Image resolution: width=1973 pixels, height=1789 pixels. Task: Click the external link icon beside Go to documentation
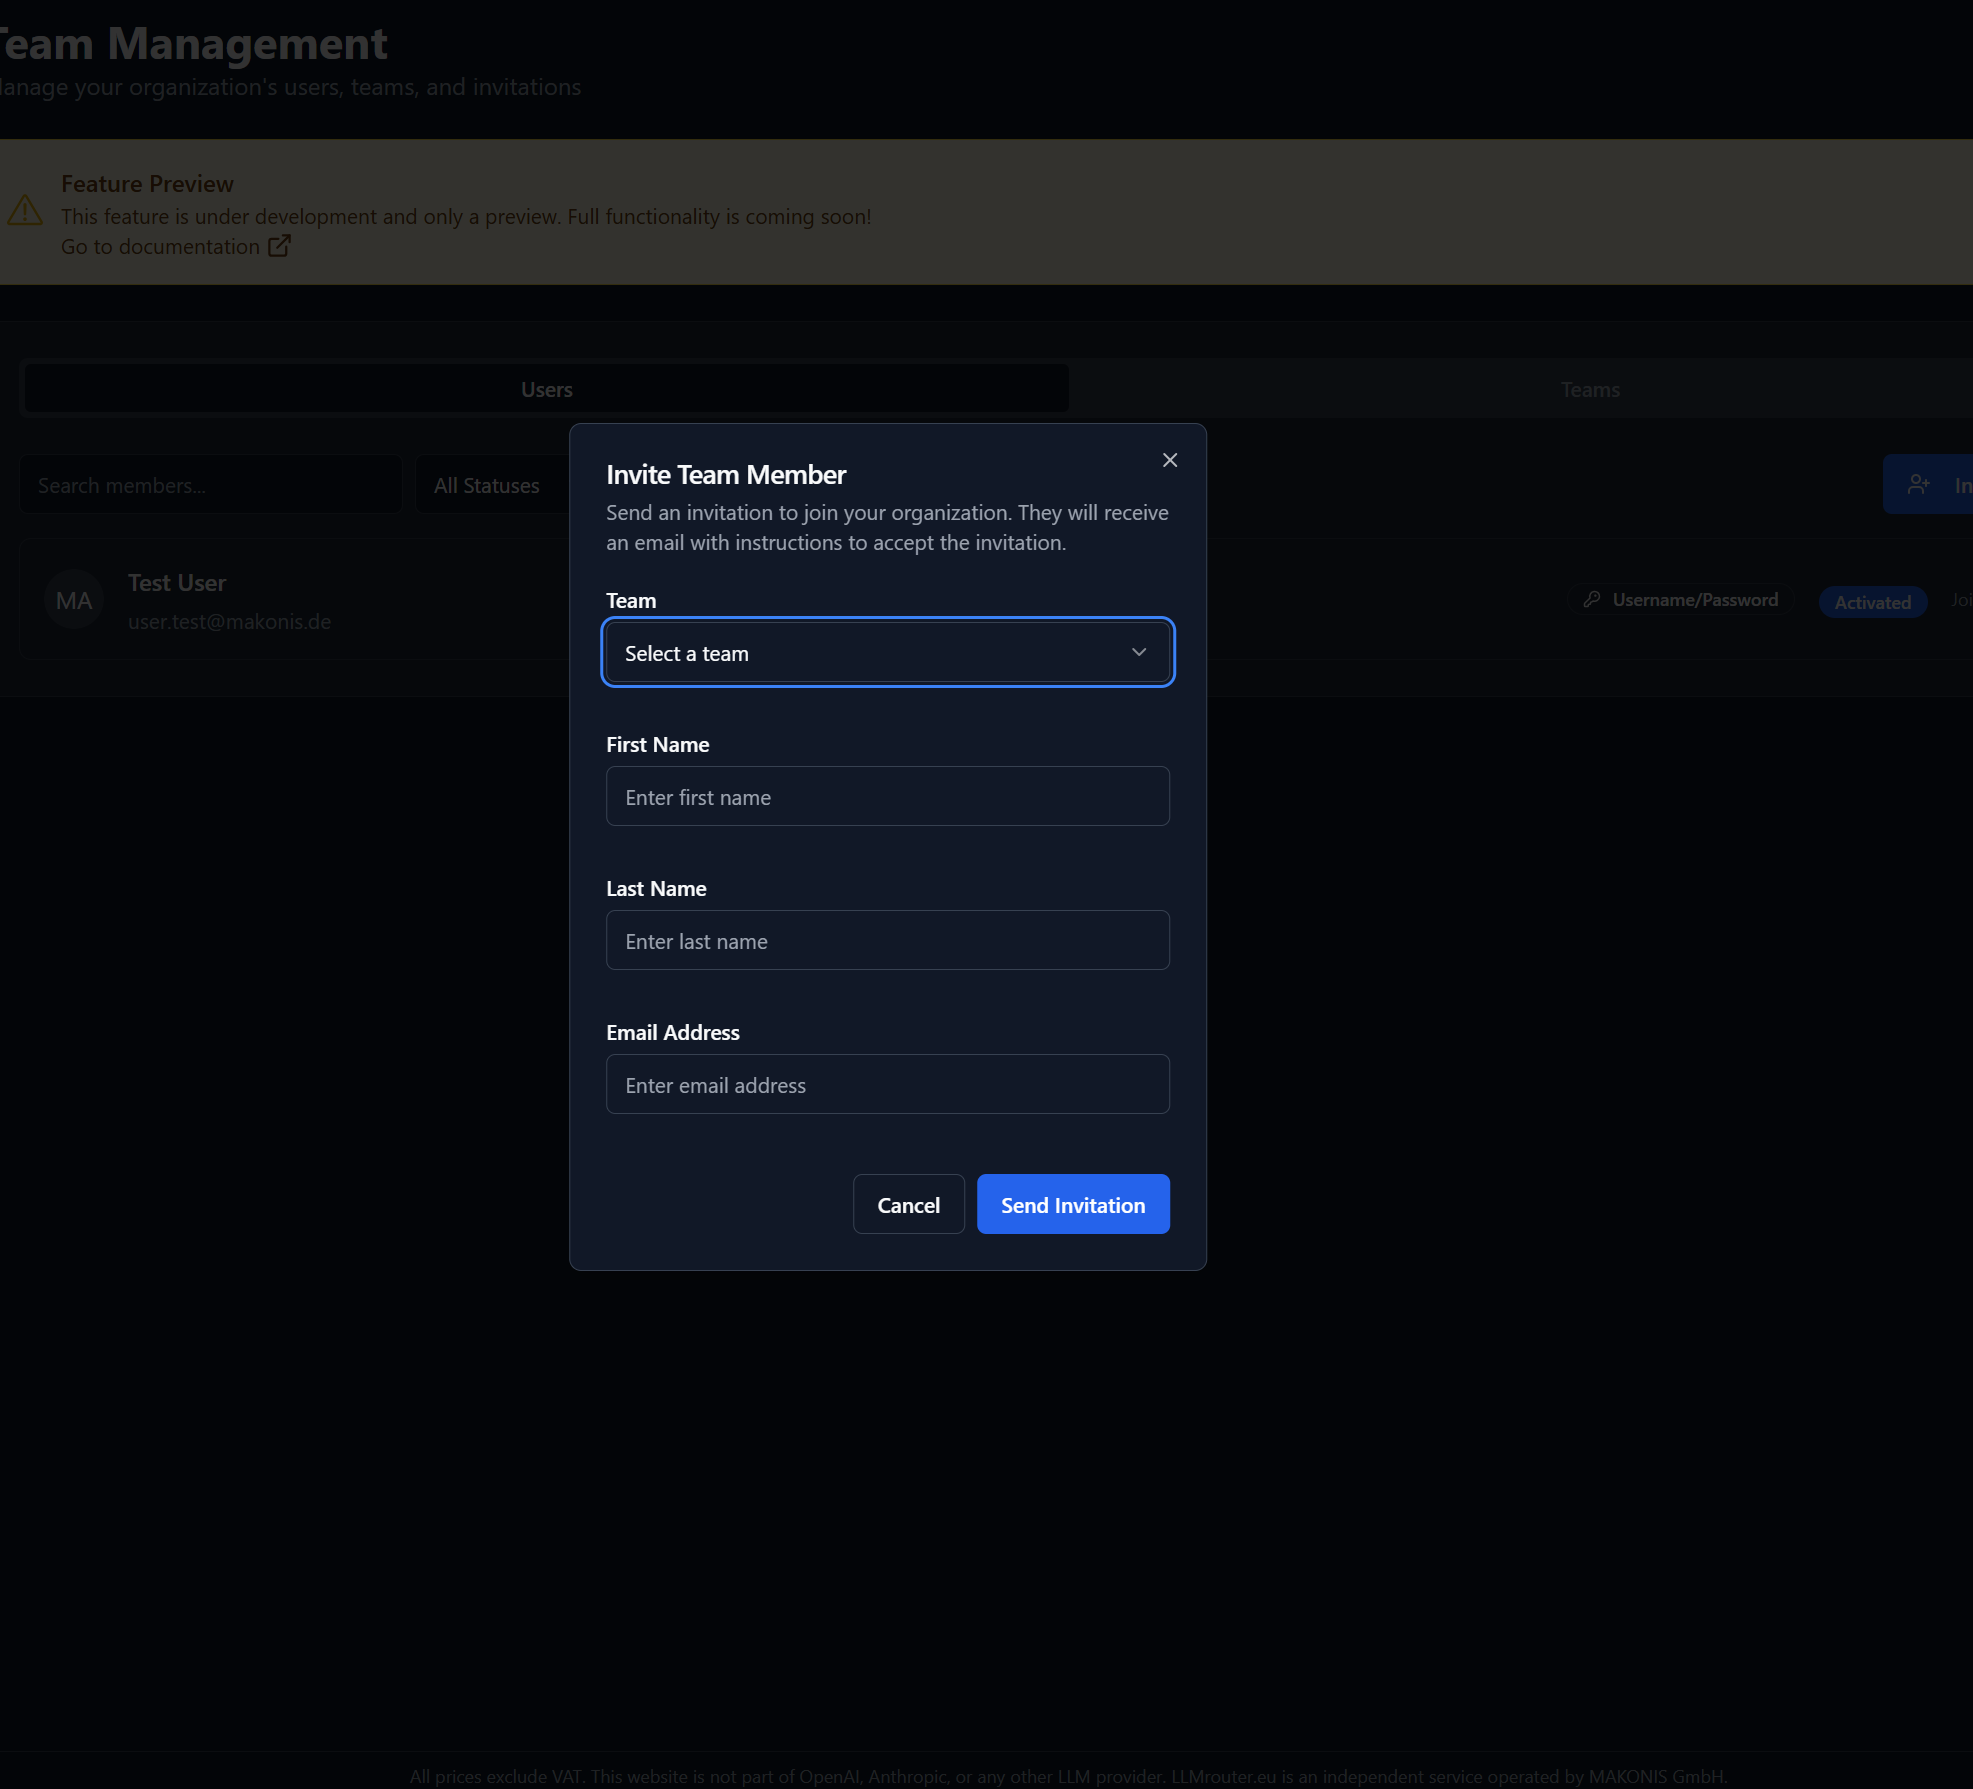pos(278,246)
